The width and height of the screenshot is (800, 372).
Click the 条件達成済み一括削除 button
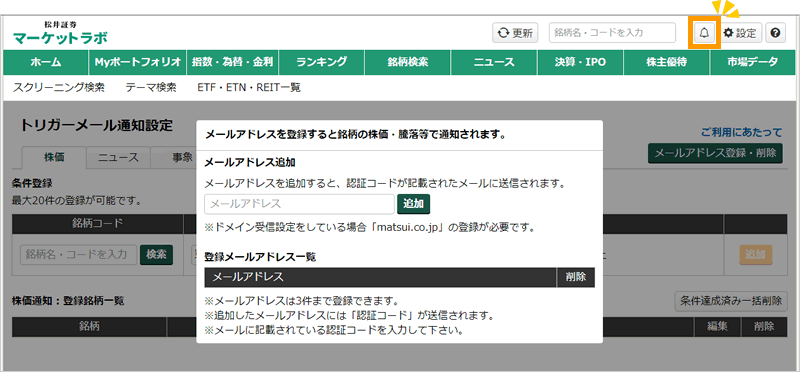[x=731, y=301]
